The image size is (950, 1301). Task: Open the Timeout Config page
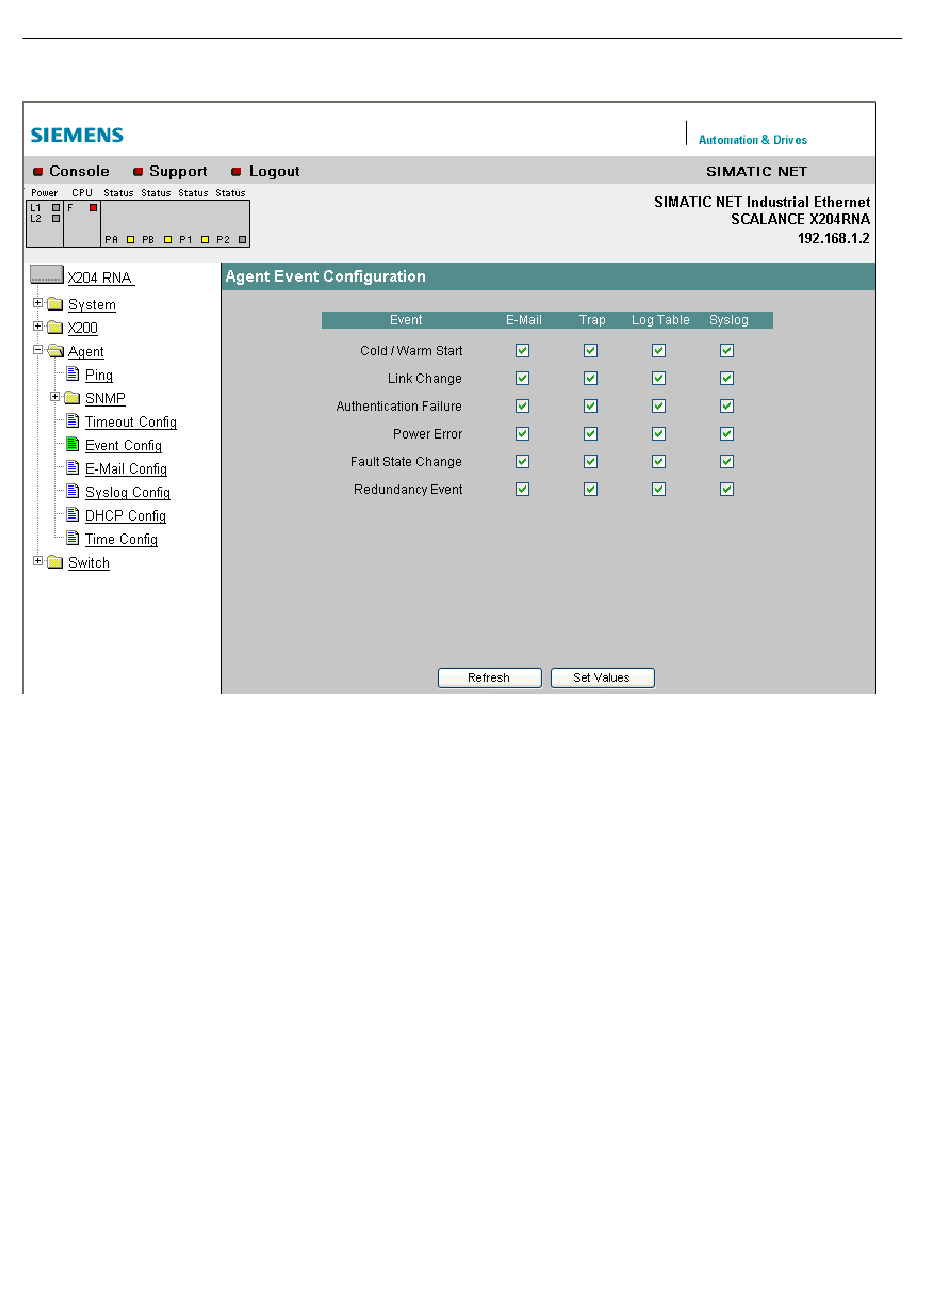click(131, 422)
